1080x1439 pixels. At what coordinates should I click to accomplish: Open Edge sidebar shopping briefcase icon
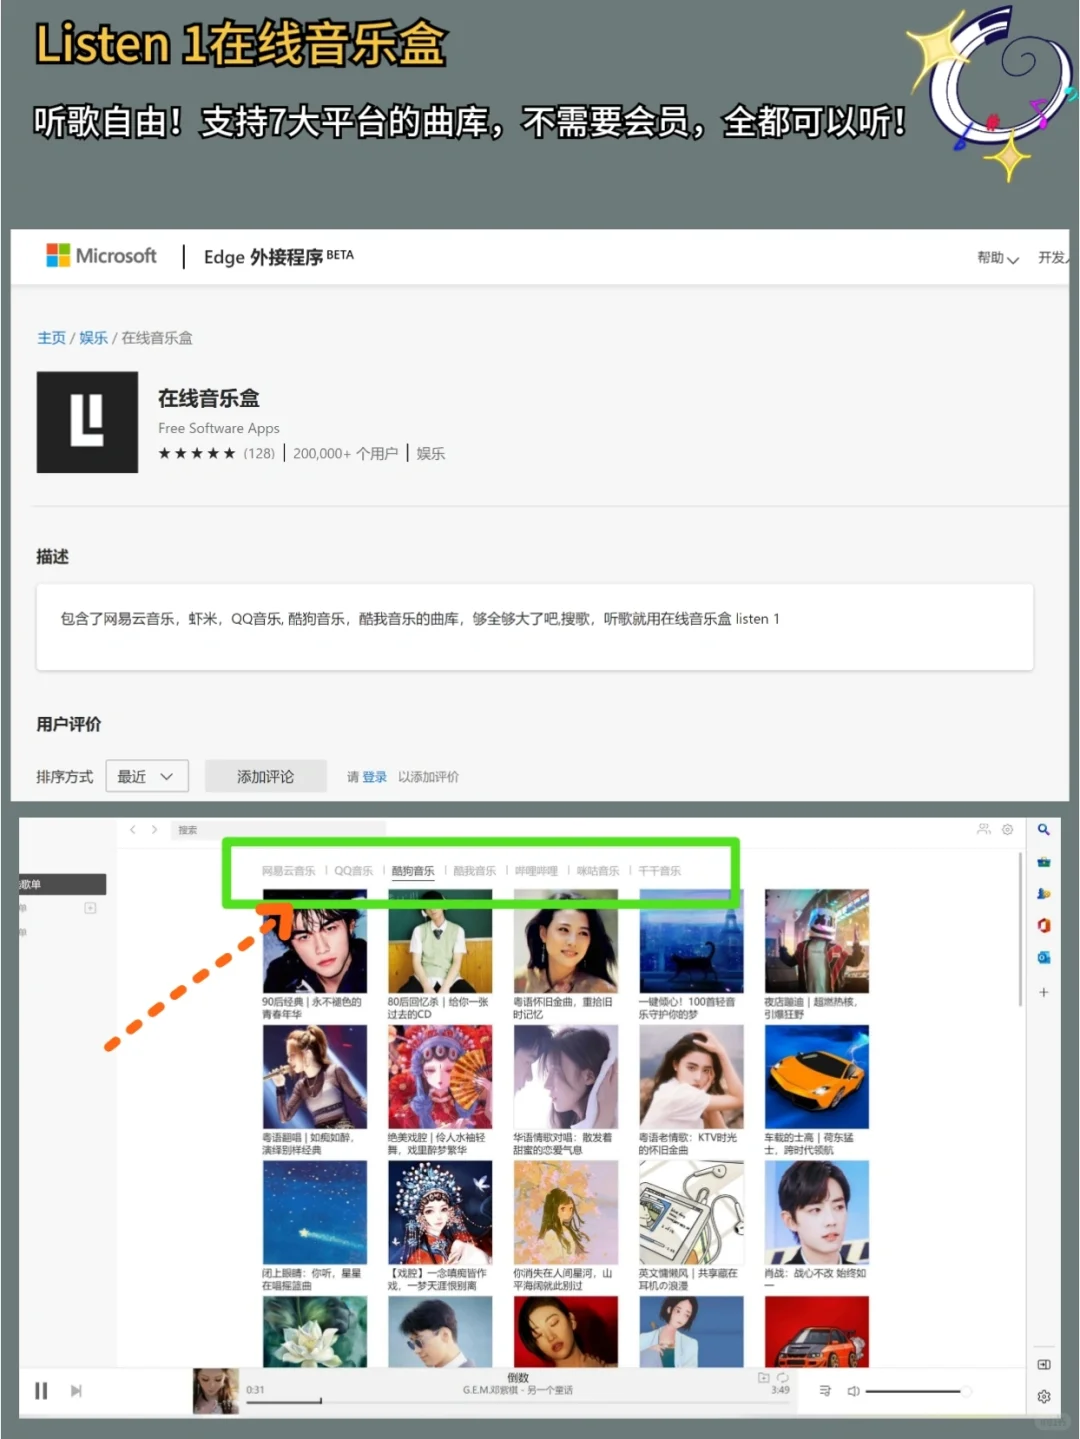pyautogui.click(x=1043, y=862)
